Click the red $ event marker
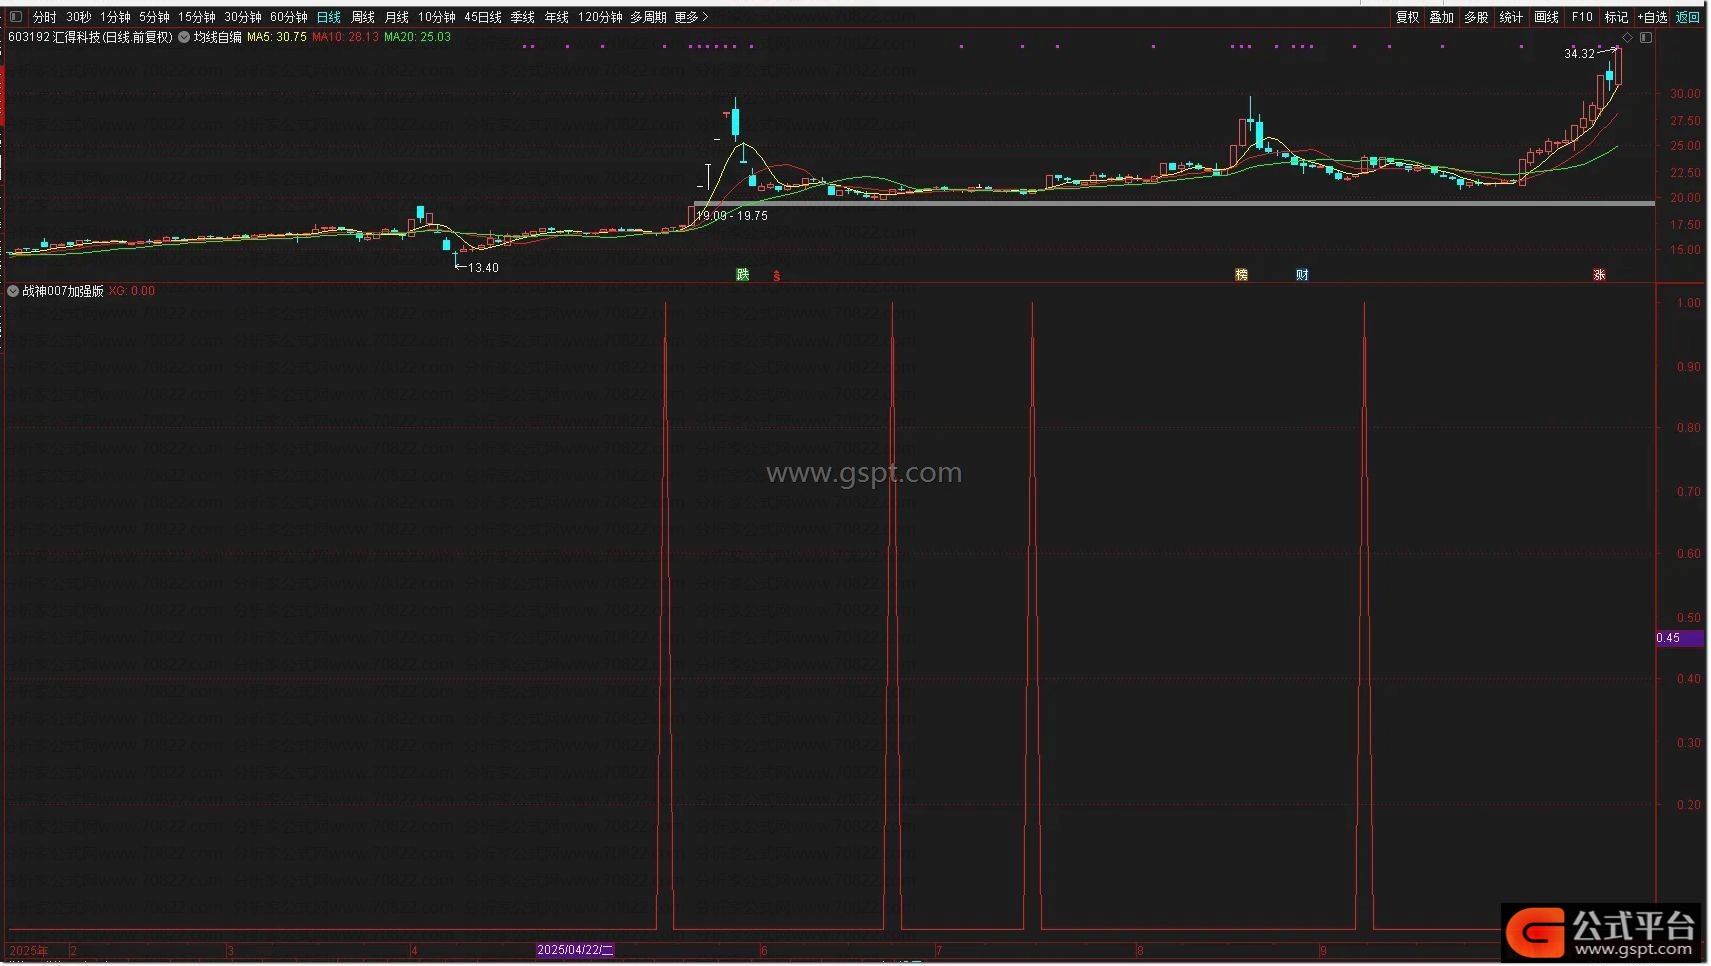The image size is (1711, 966). (777, 276)
